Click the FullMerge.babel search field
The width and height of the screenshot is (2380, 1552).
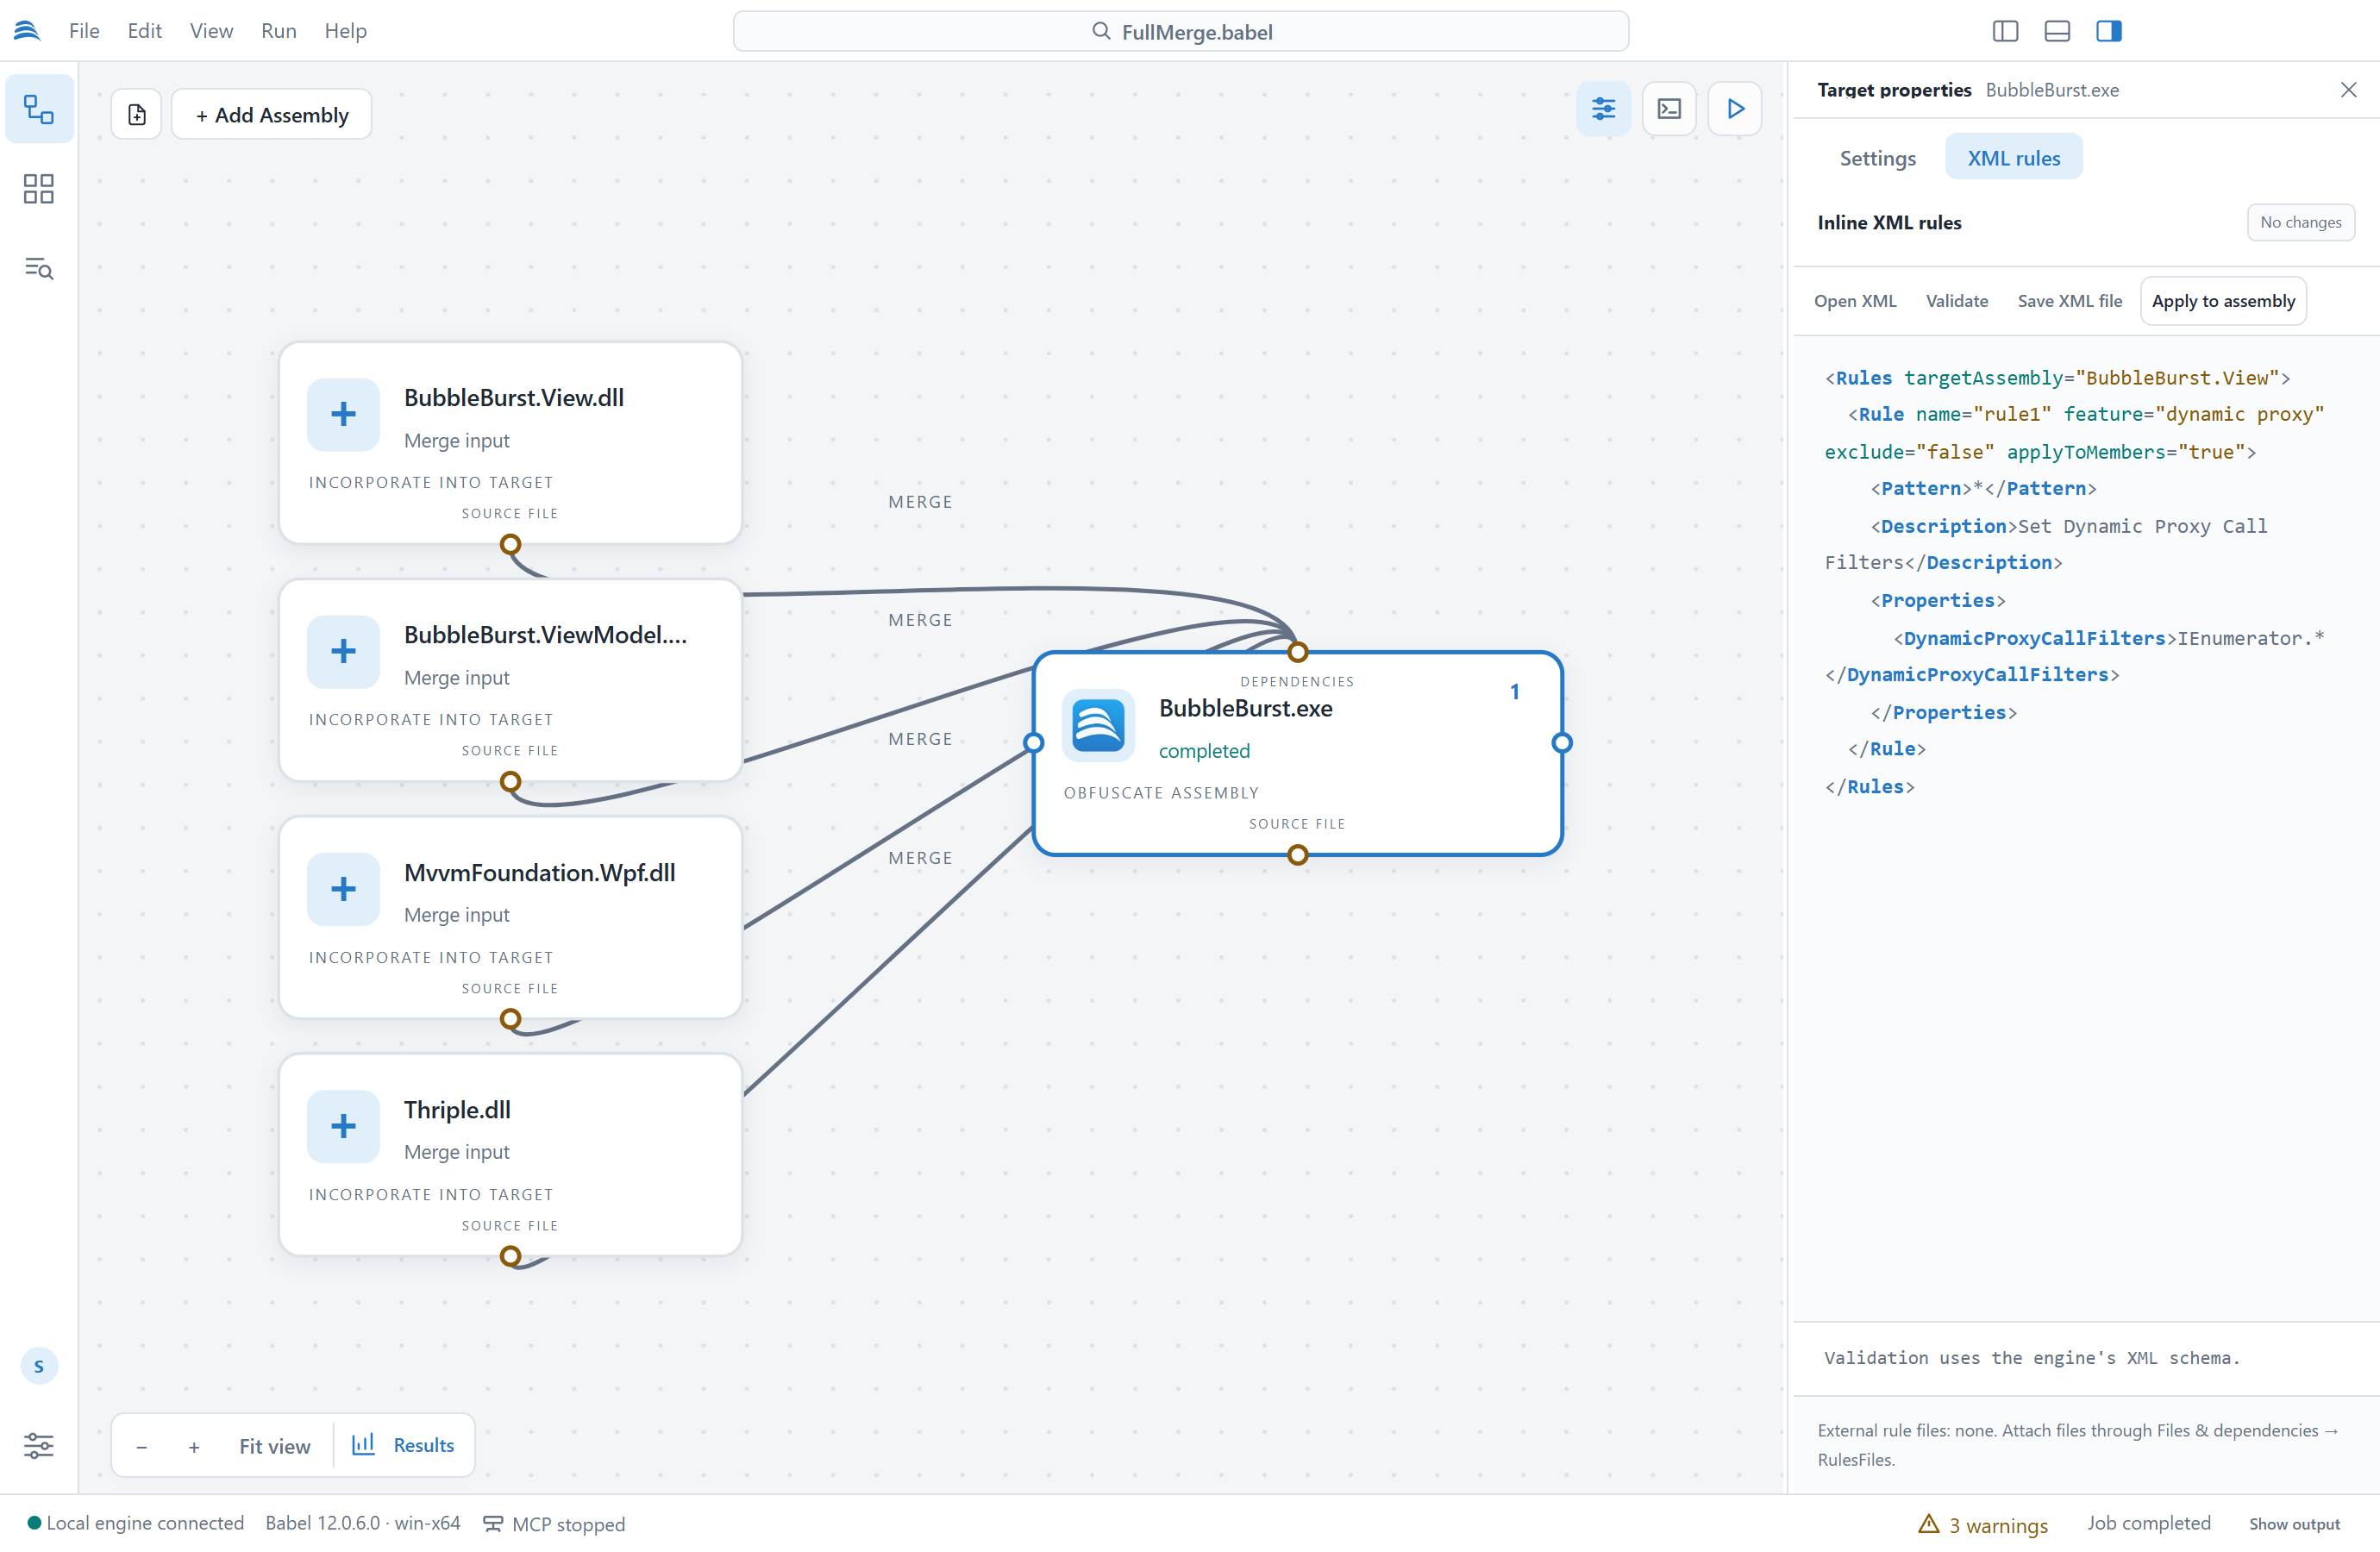(1181, 31)
